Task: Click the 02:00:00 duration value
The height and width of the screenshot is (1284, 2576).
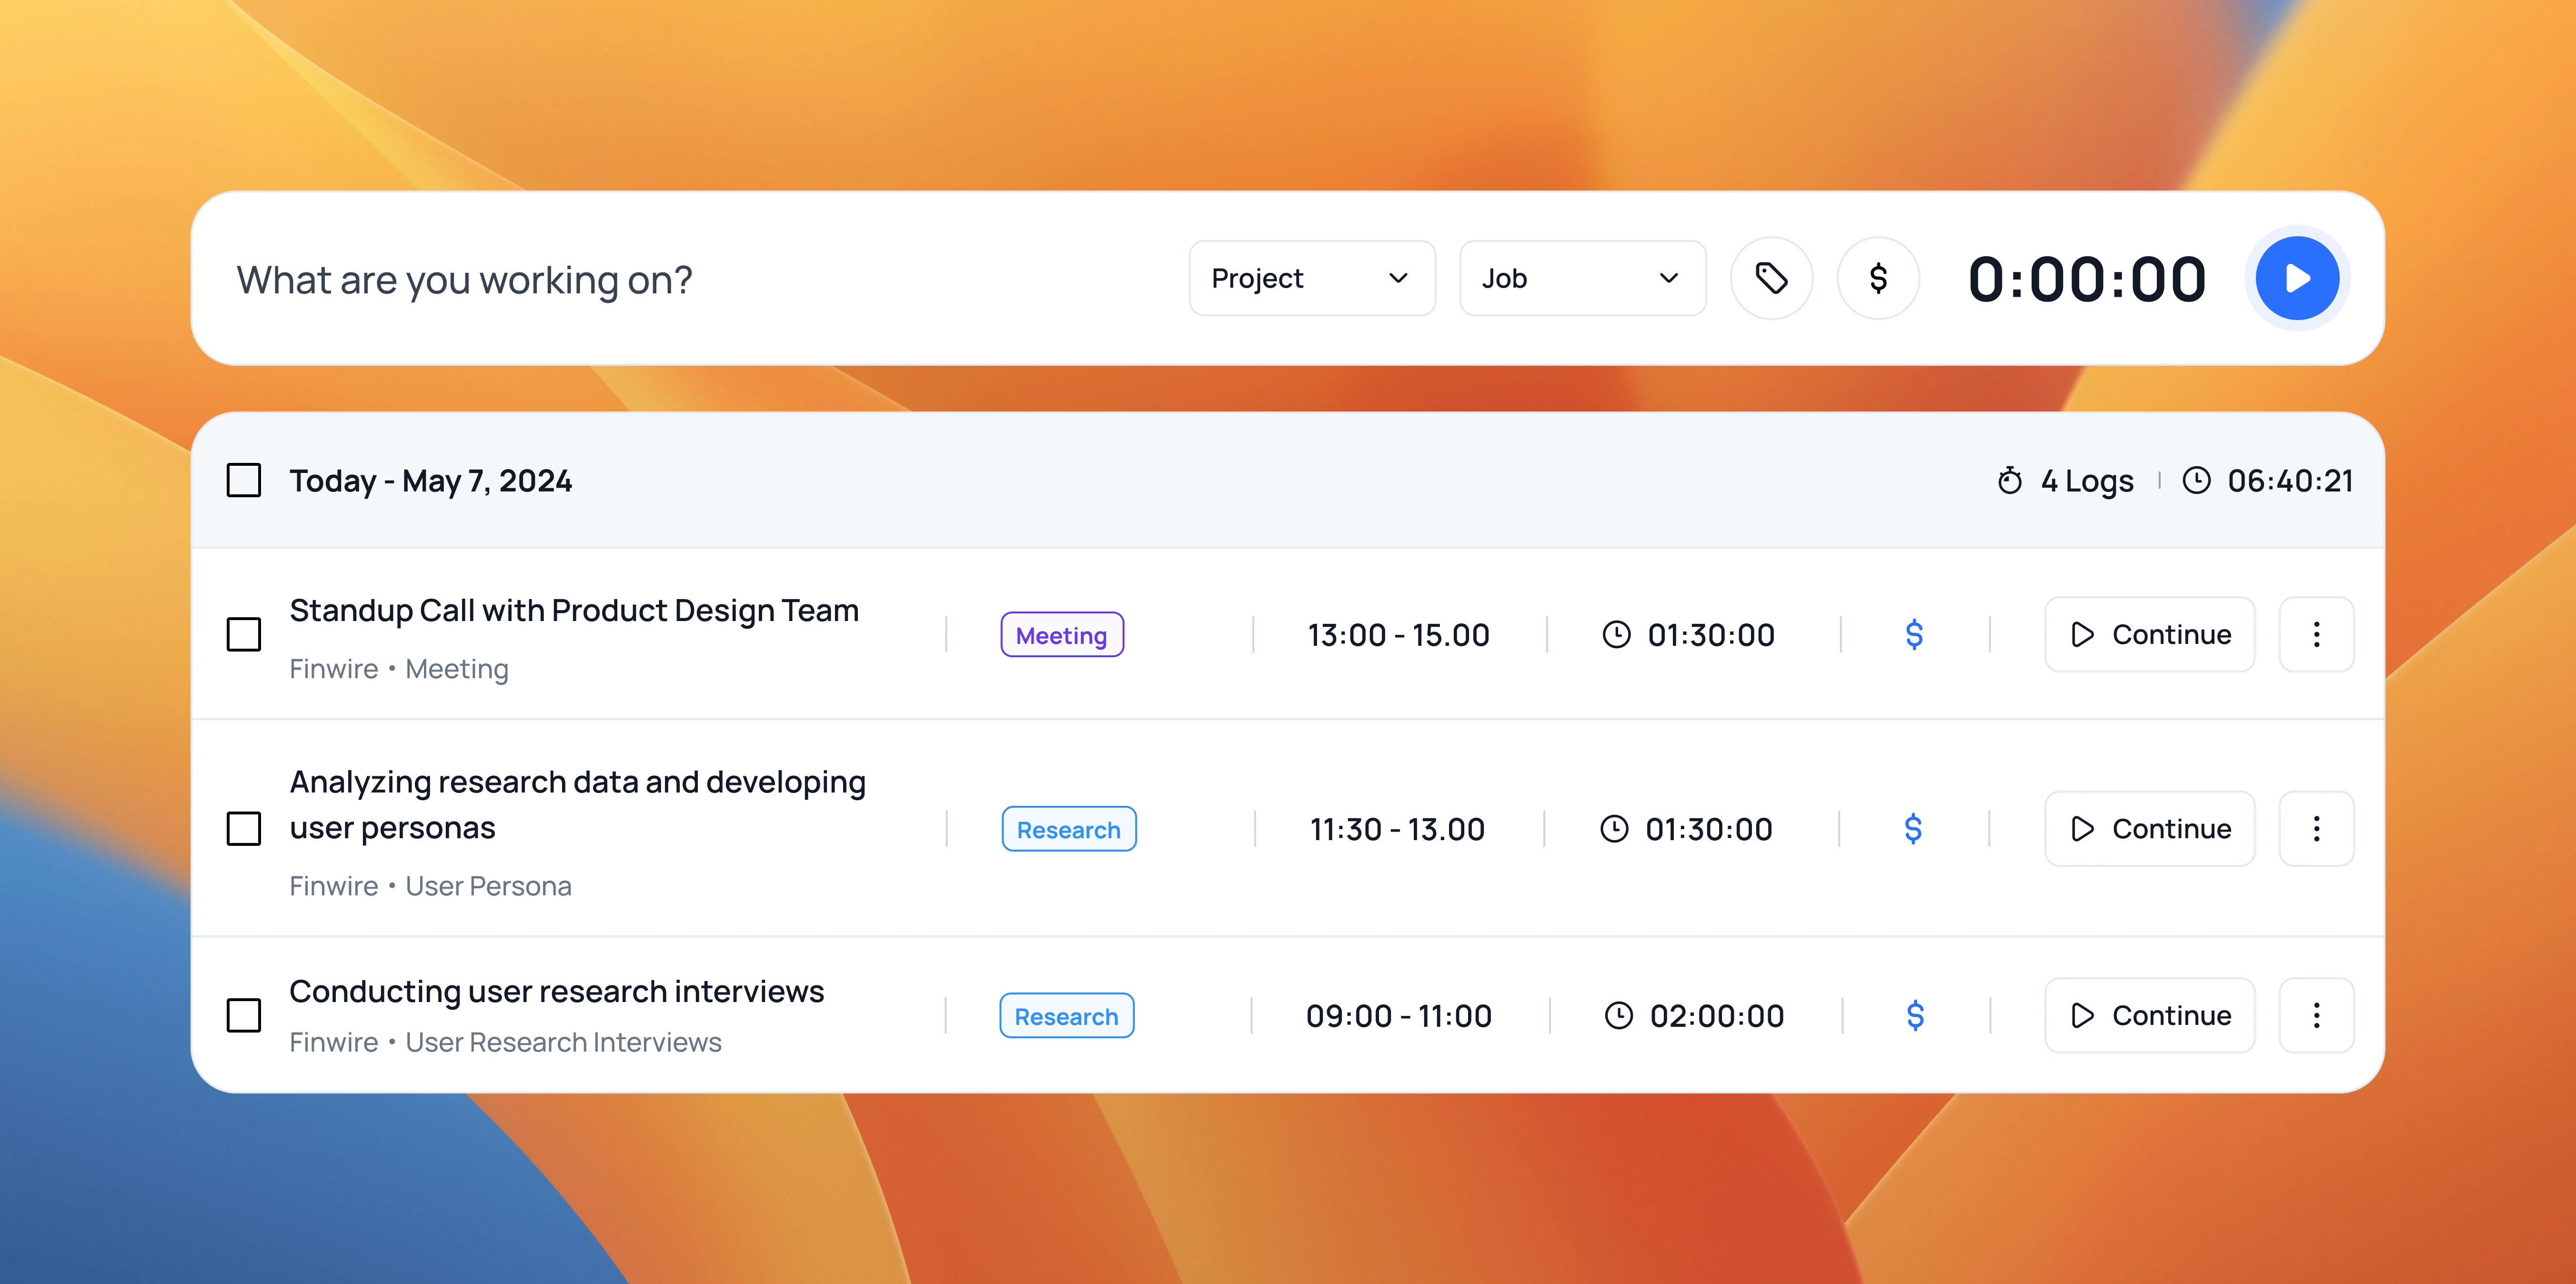Action: coord(1717,1015)
